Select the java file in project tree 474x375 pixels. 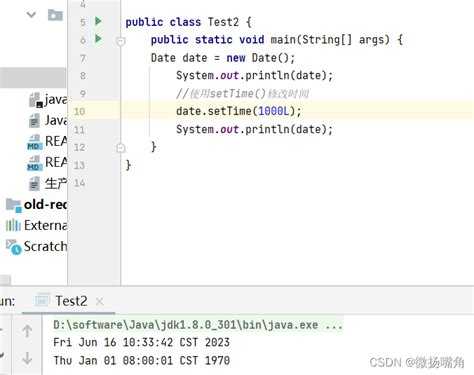point(48,100)
